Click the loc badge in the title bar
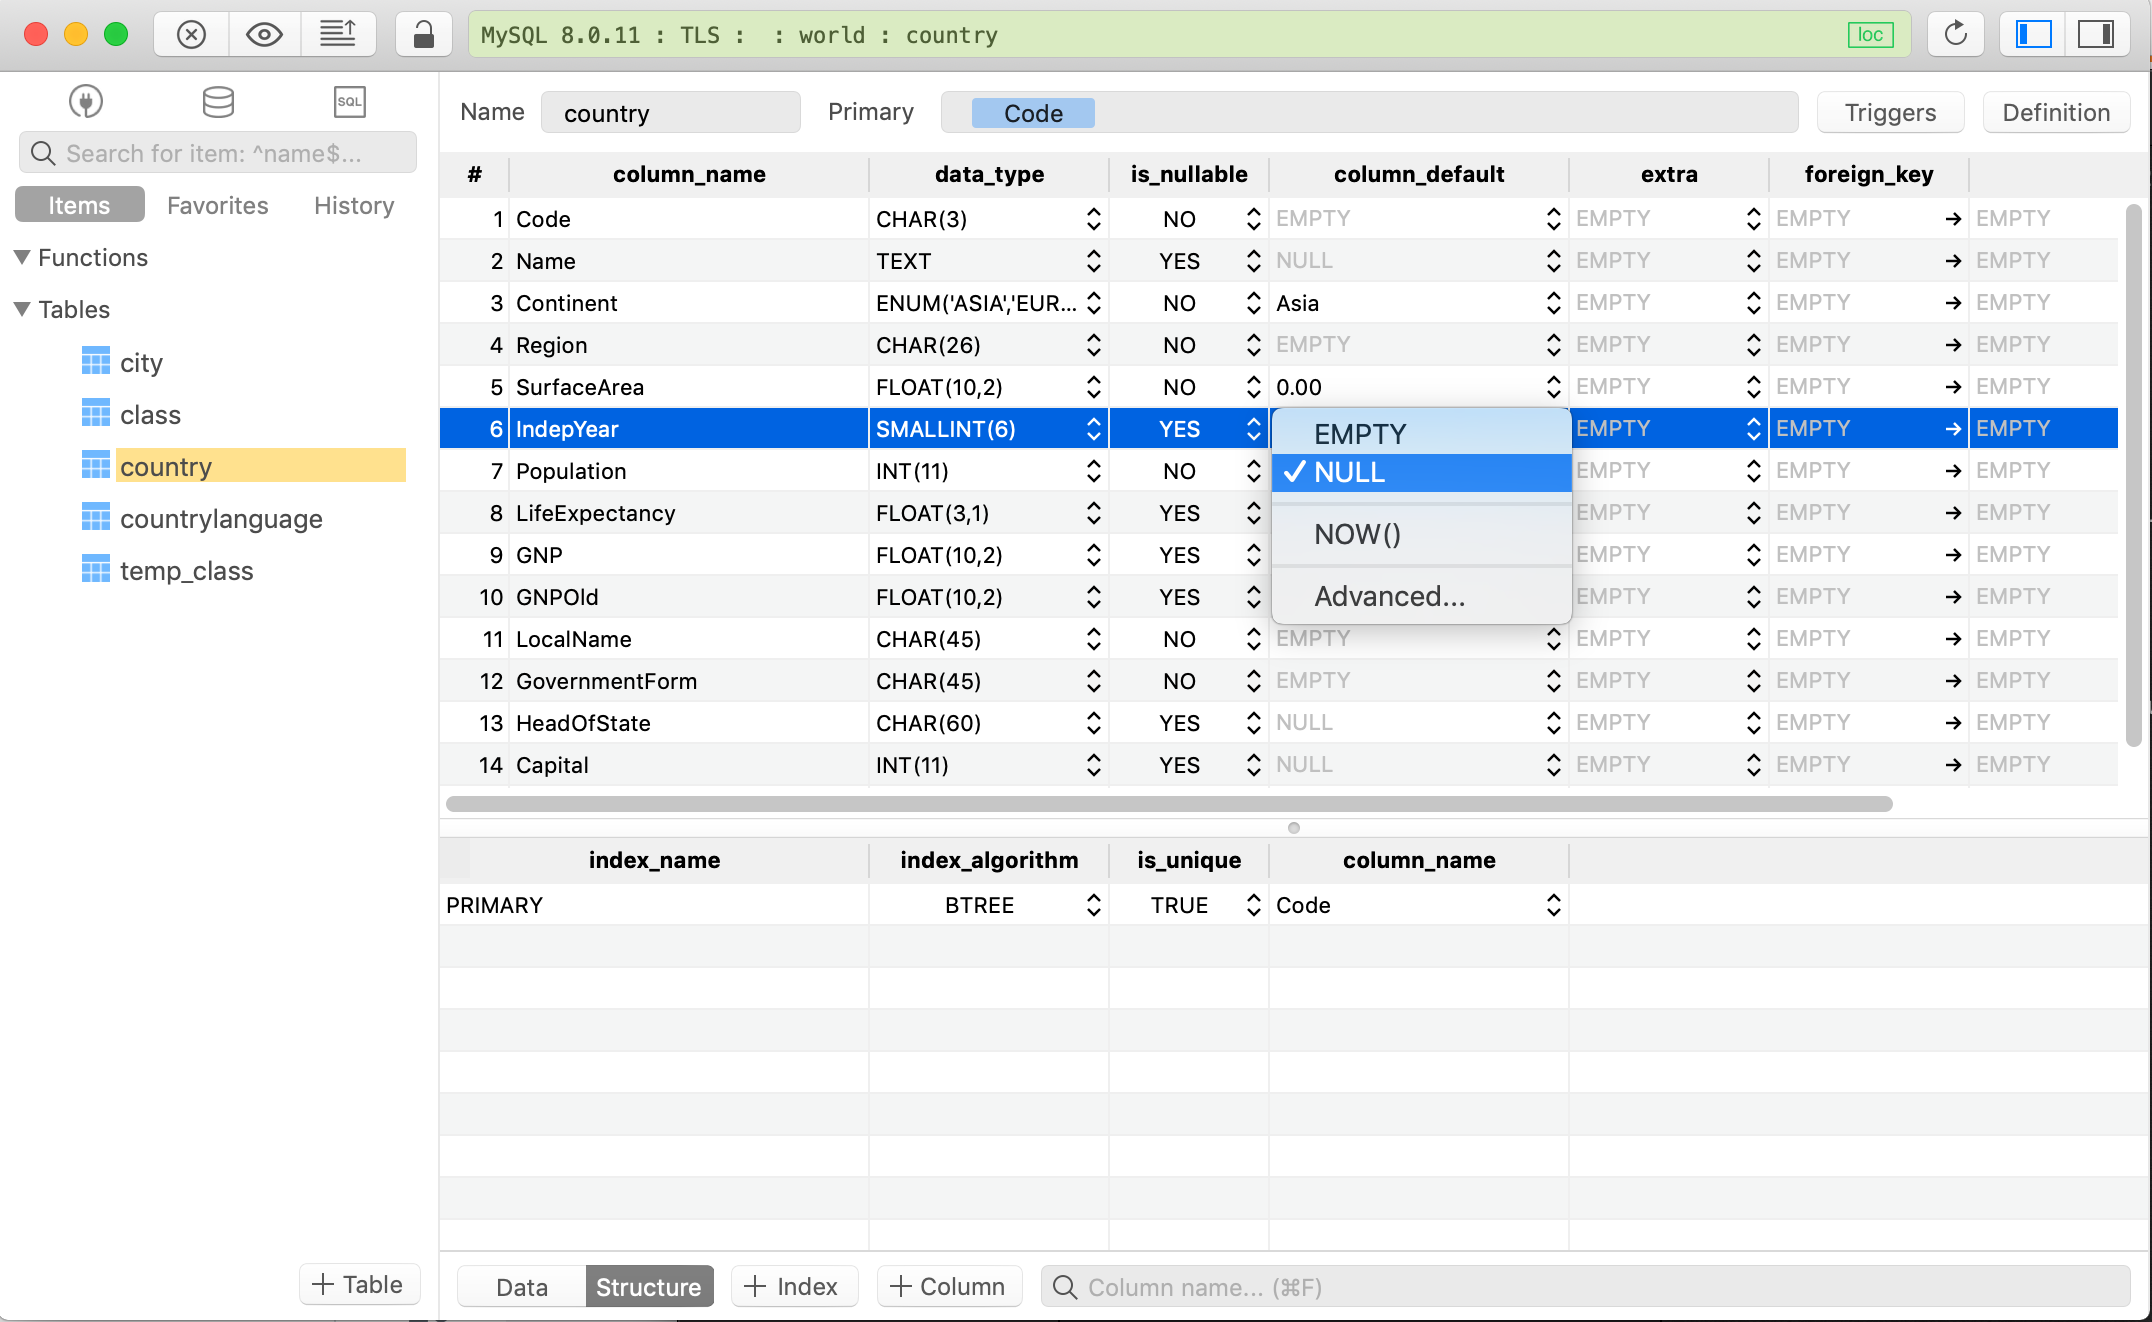The image size is (2152, 1322). click(1870, 34)
